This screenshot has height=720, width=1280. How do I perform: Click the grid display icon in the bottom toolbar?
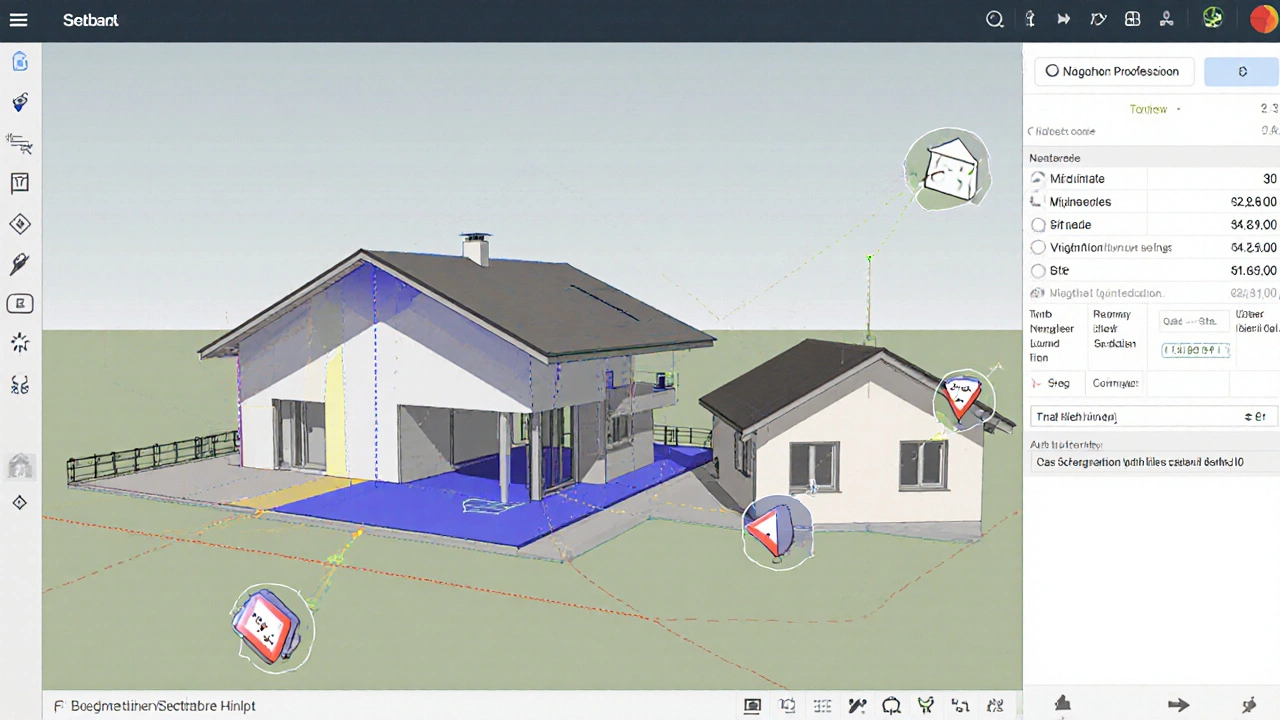click(822, 705)
